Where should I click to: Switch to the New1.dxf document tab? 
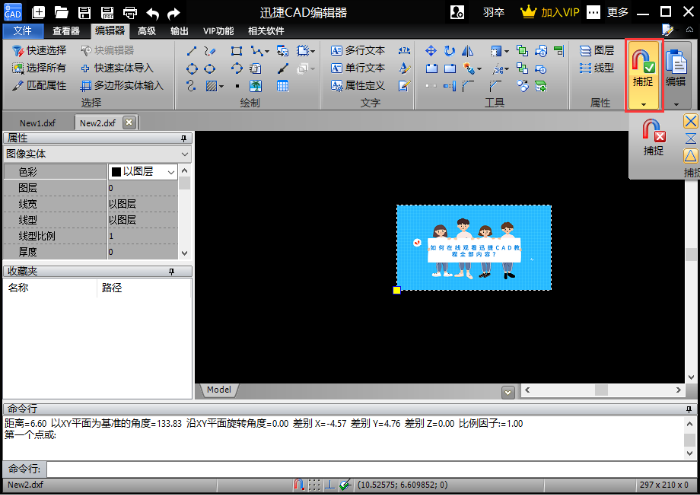coord(38,123)
